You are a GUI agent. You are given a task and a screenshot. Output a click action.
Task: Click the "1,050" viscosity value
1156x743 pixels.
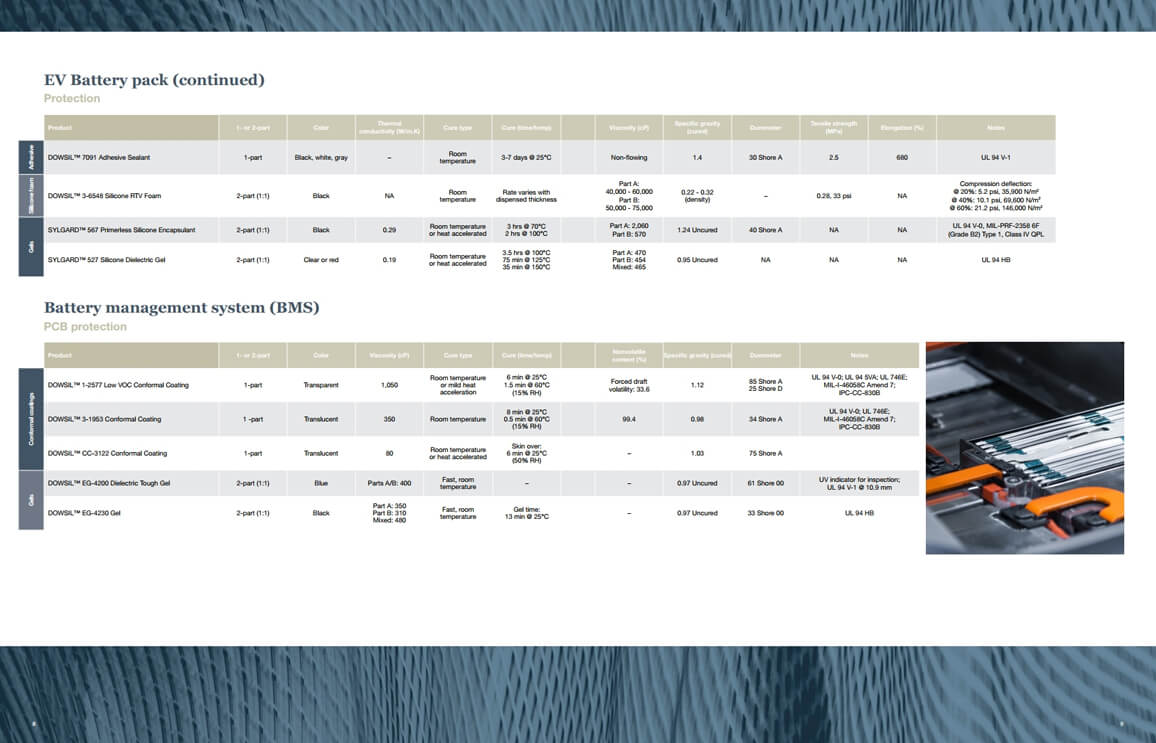coord(389,385)
